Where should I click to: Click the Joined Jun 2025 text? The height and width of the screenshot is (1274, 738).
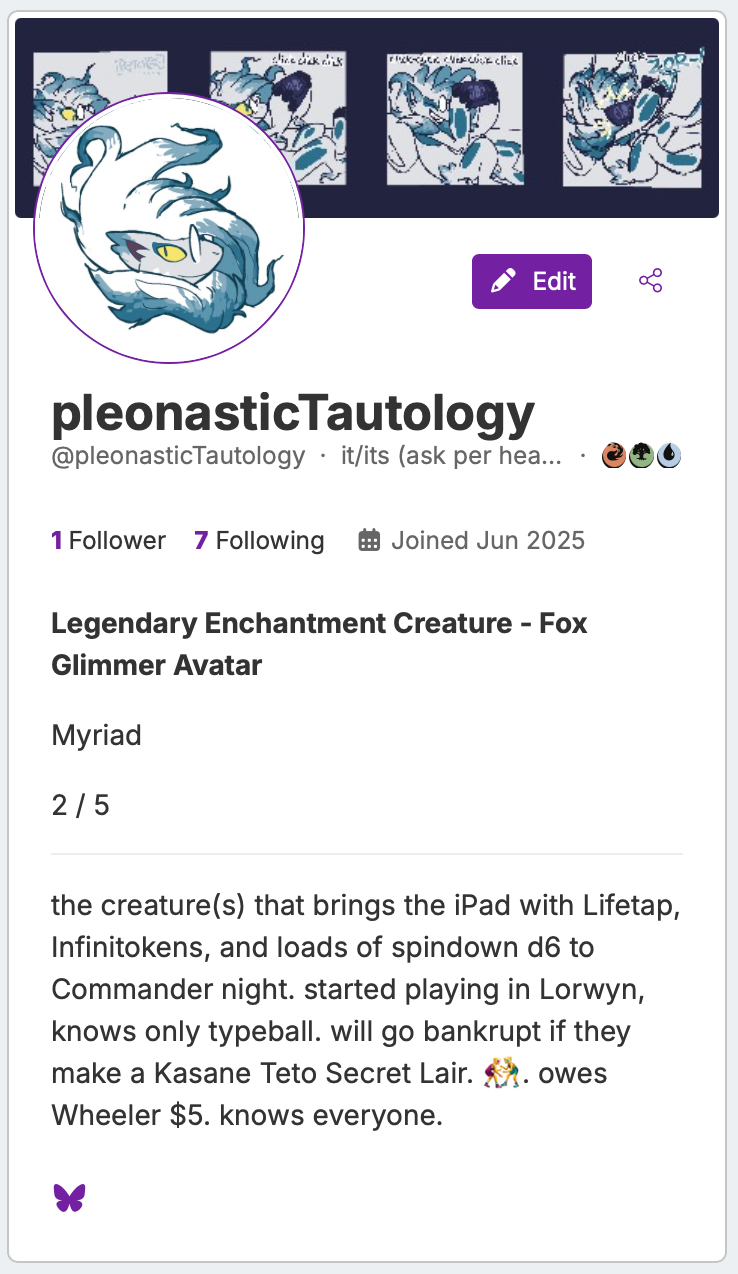pyautogui.click(x=487, y=541)
